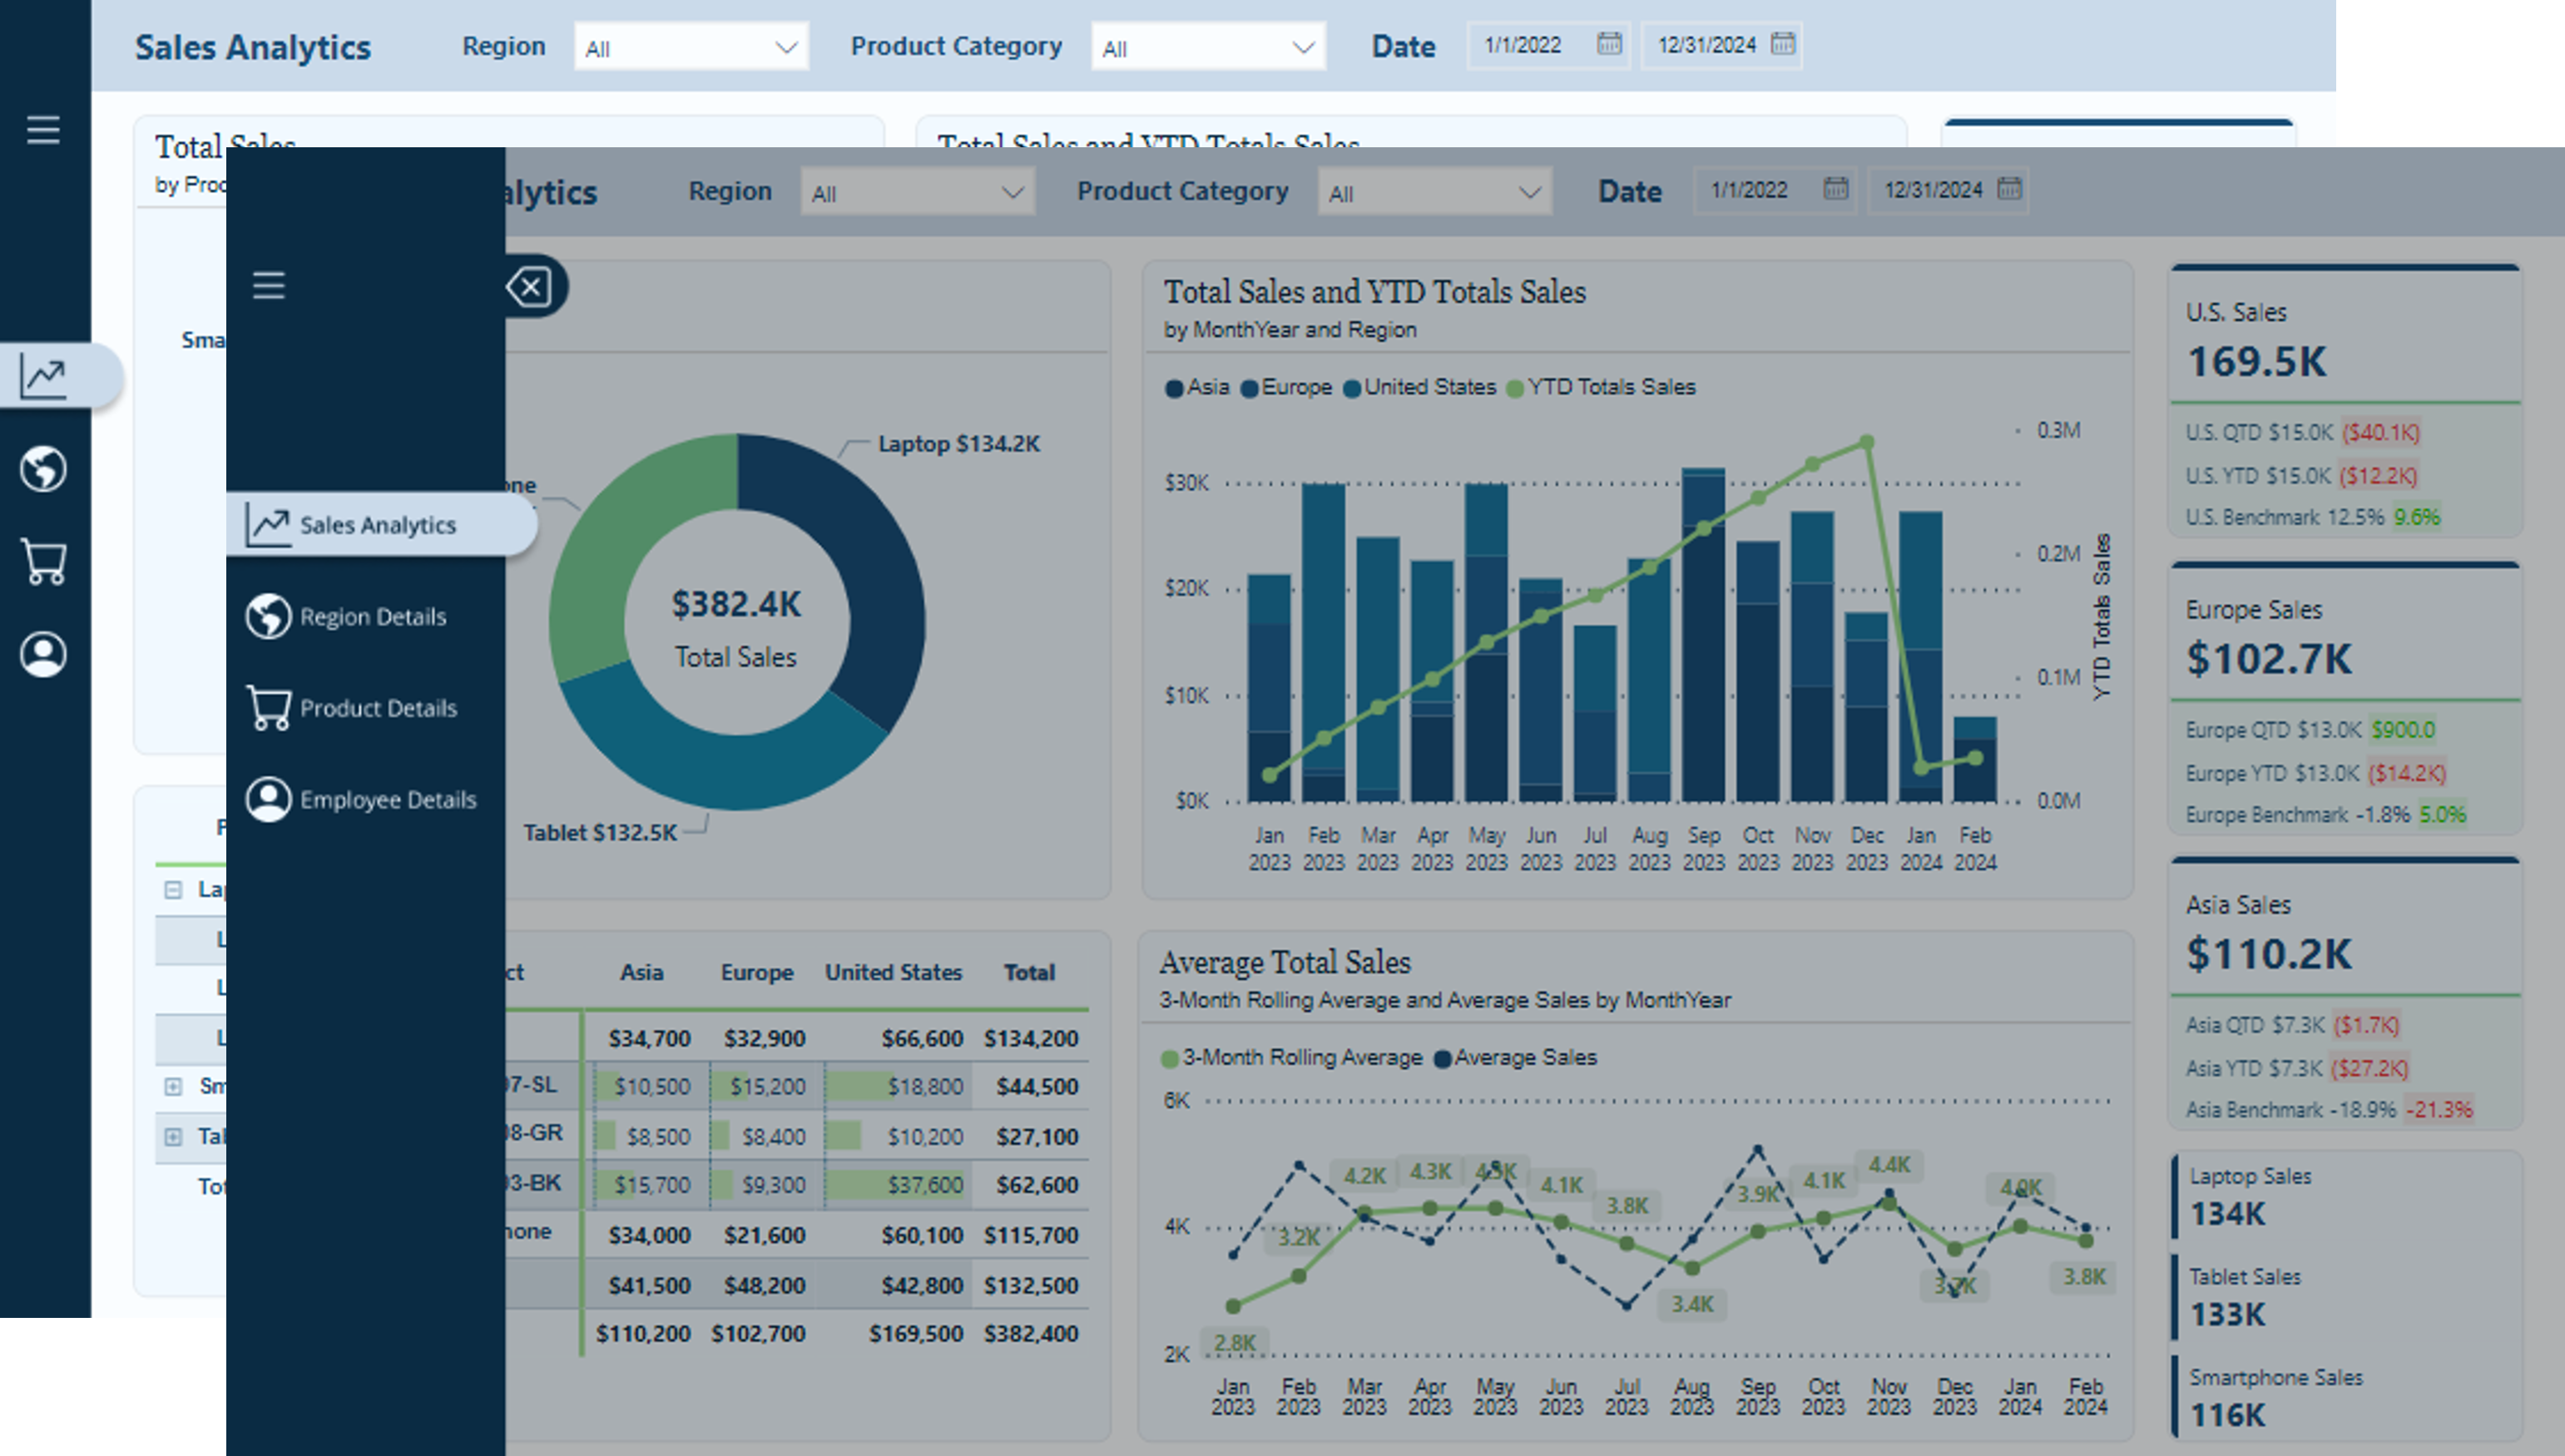The height and width of the screenshot is (1456, 2565).
Task: Click the shopping cart Product Details icon
Action: tap(267, 707)
